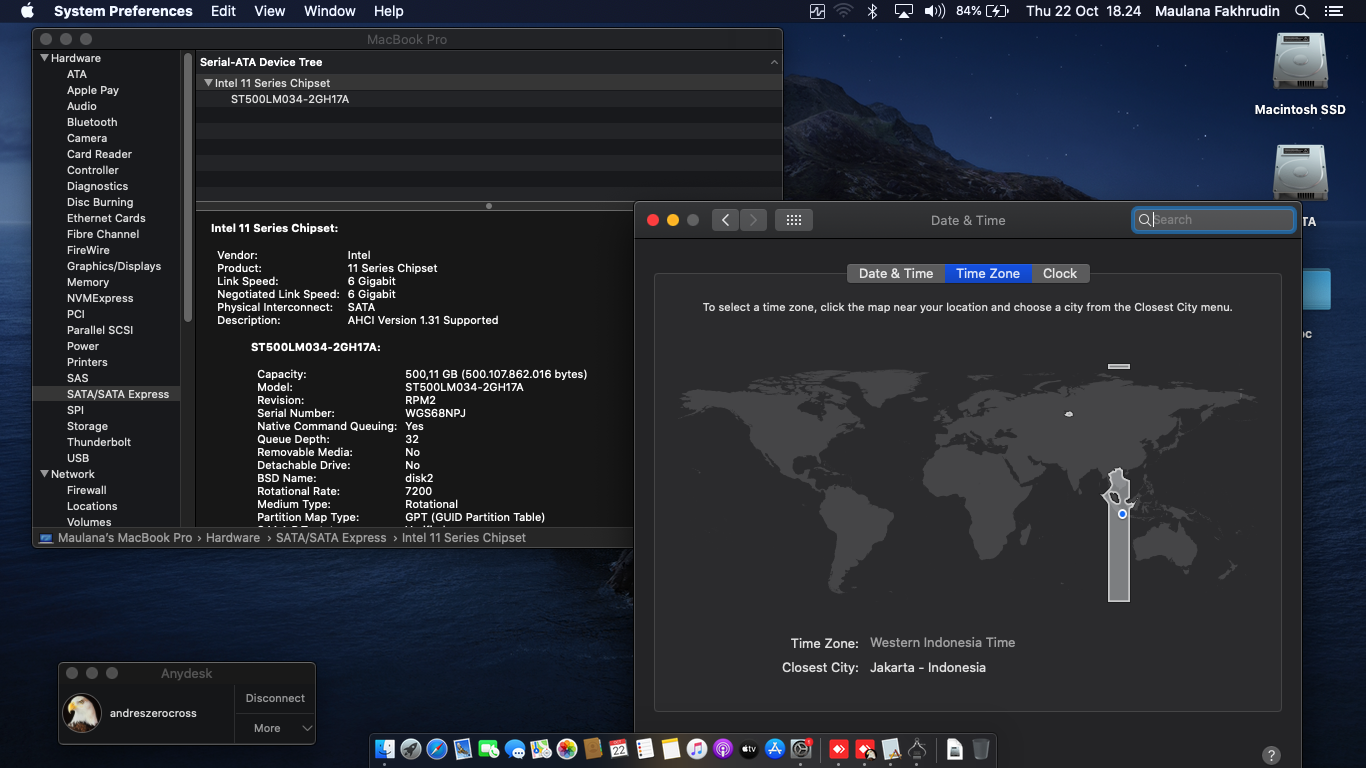Open the Window menu

[330, 11]
